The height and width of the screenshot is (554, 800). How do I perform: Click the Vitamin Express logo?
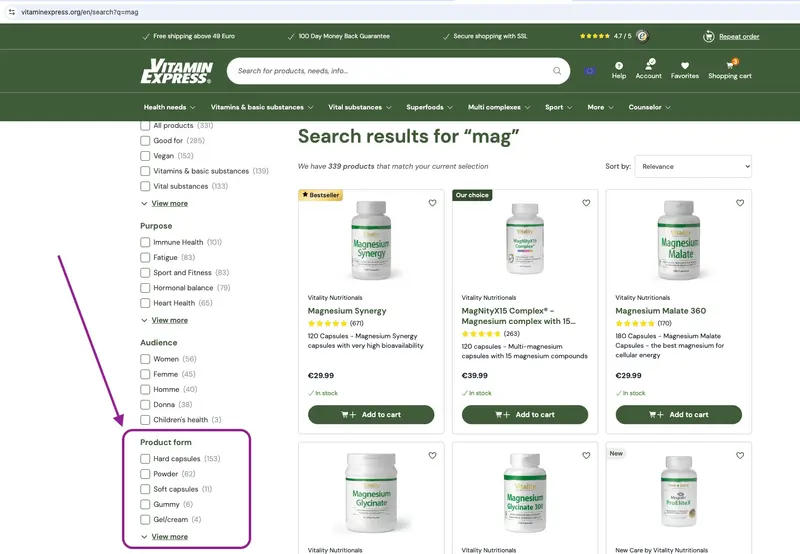[x=177, y=71]
